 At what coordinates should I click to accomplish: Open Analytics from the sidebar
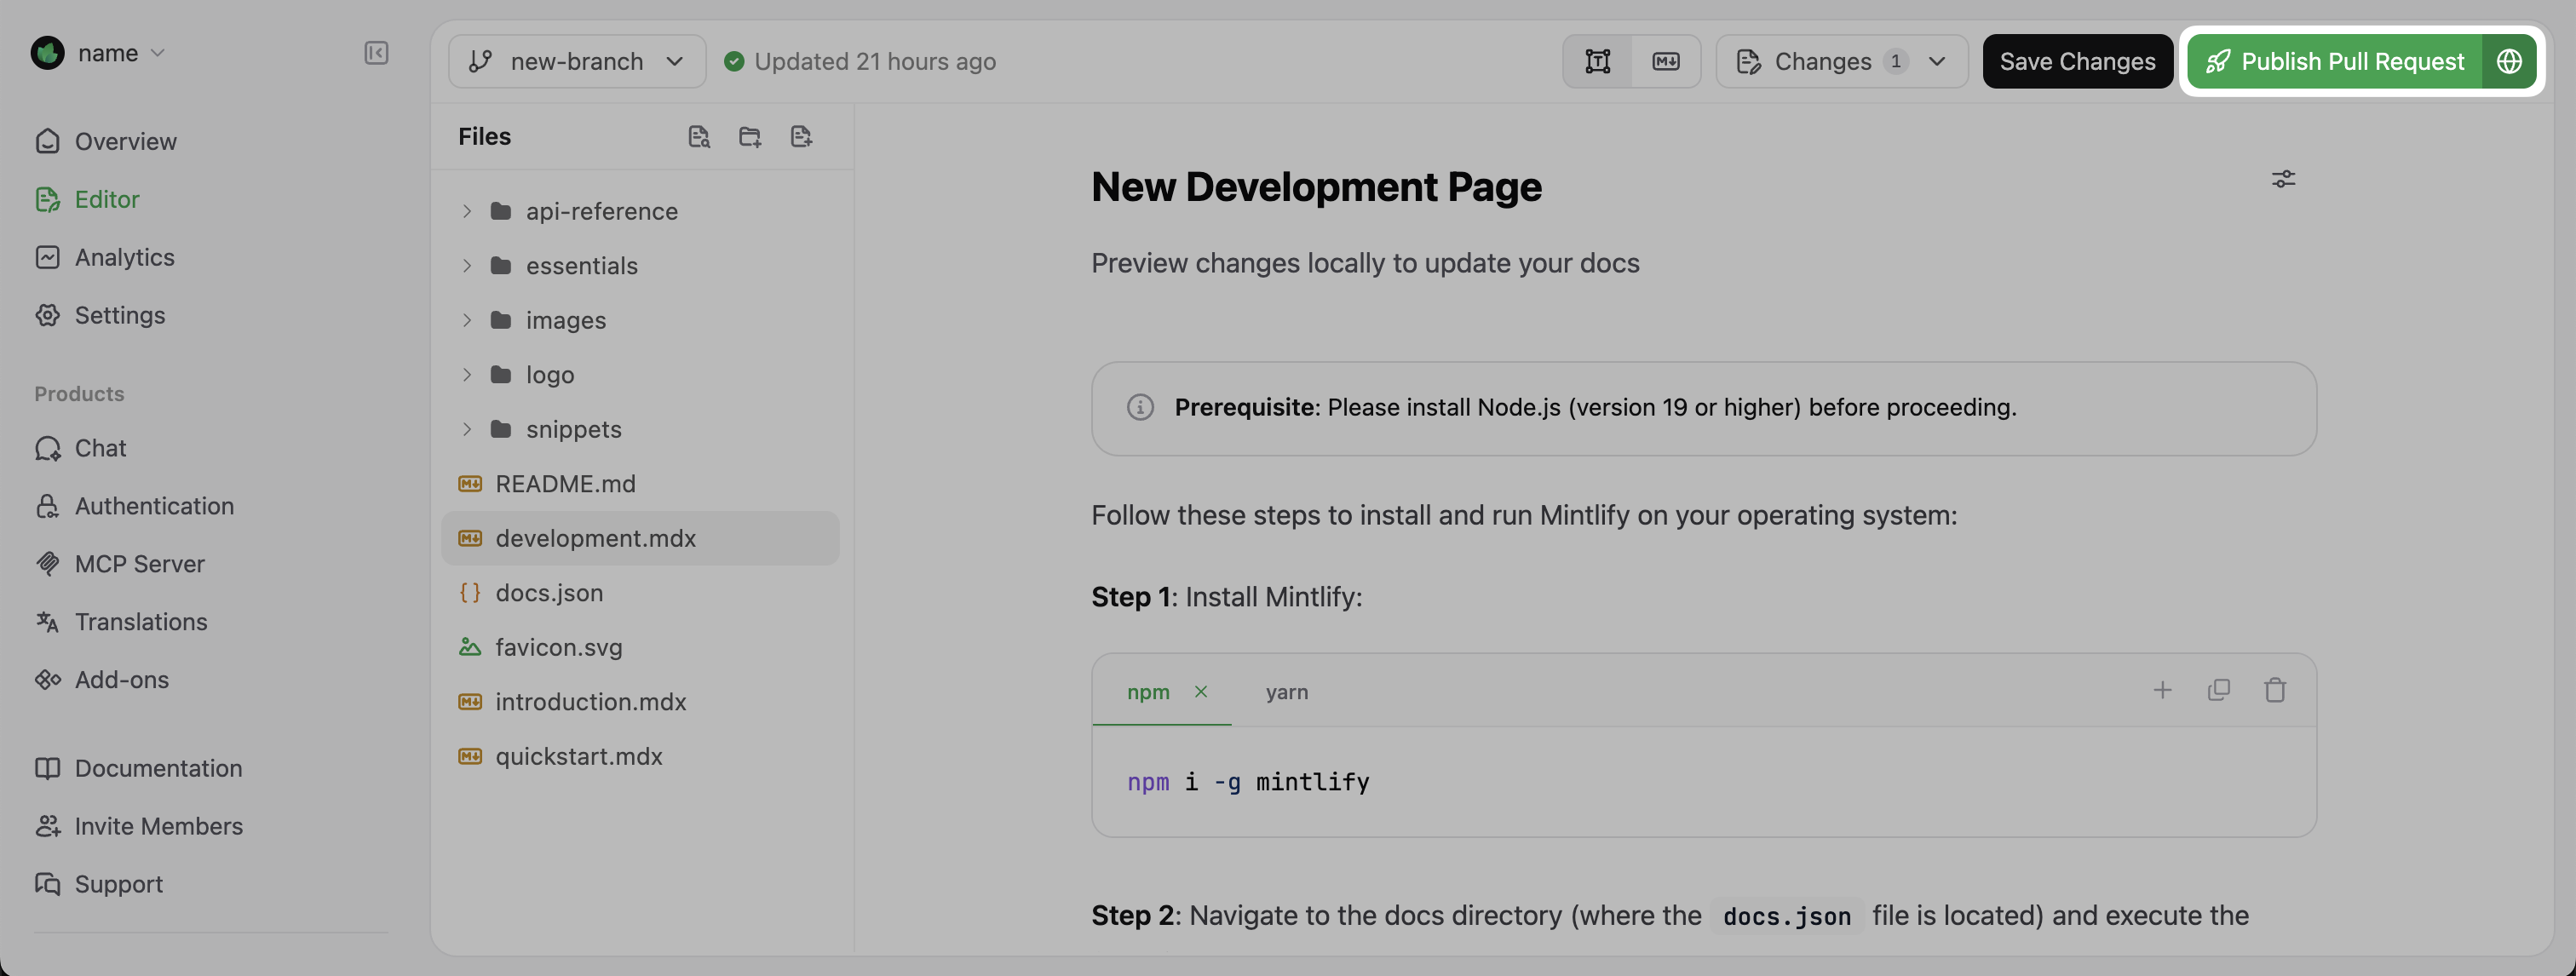124,257
